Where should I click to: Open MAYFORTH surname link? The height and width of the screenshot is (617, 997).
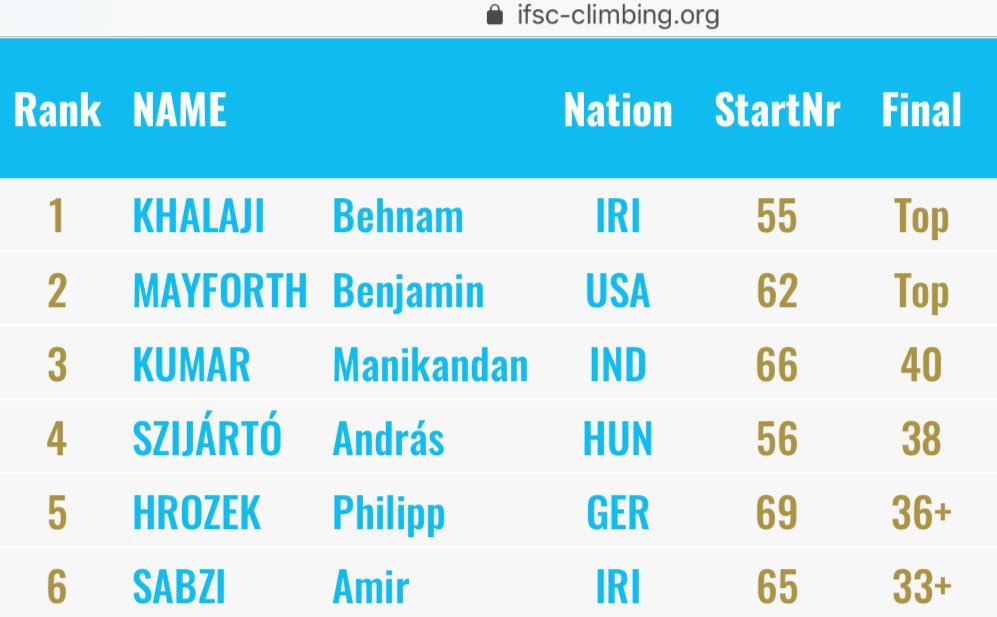pos(220,291)
